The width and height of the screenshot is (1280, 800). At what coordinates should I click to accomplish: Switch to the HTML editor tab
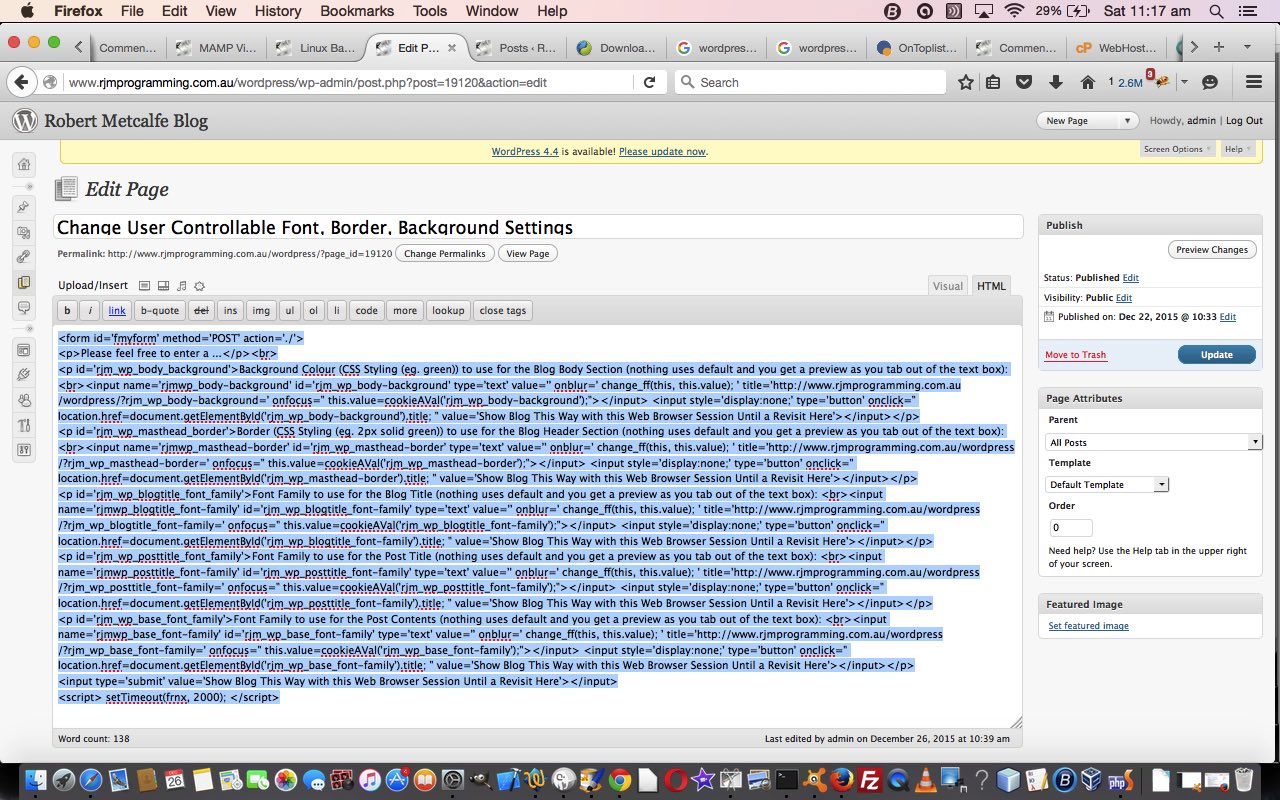tap(991, 286)
